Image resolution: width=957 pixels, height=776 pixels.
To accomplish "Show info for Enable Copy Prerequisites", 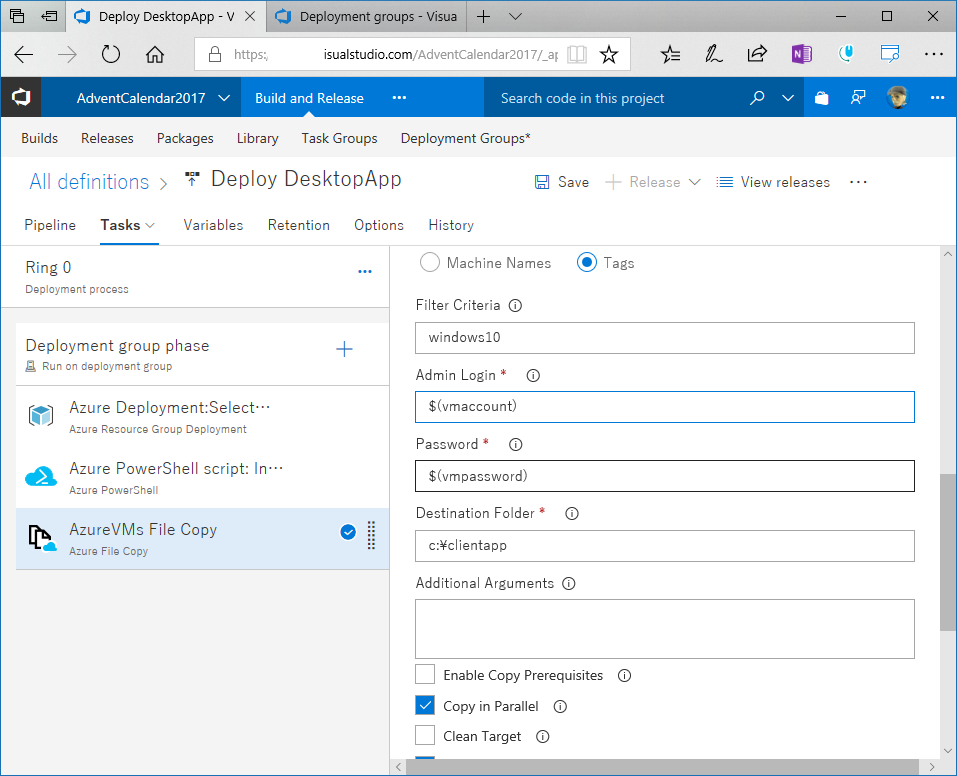I will (624, 676).
